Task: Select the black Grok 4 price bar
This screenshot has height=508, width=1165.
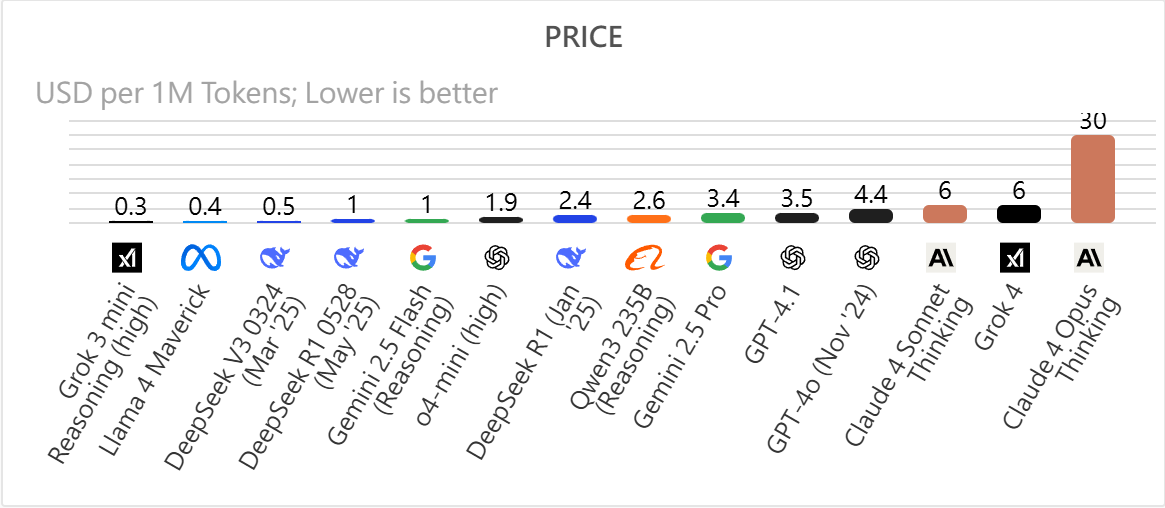Action: (x=1019, y=214)
